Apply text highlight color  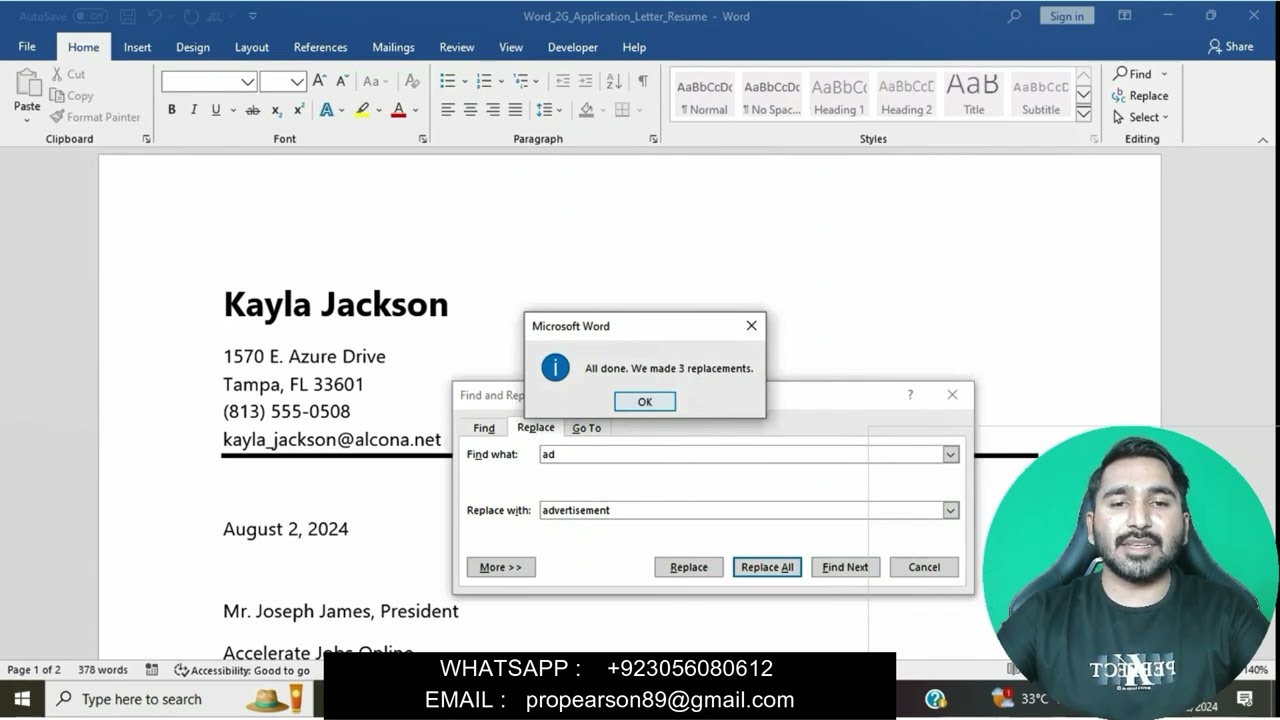[362, 110]
